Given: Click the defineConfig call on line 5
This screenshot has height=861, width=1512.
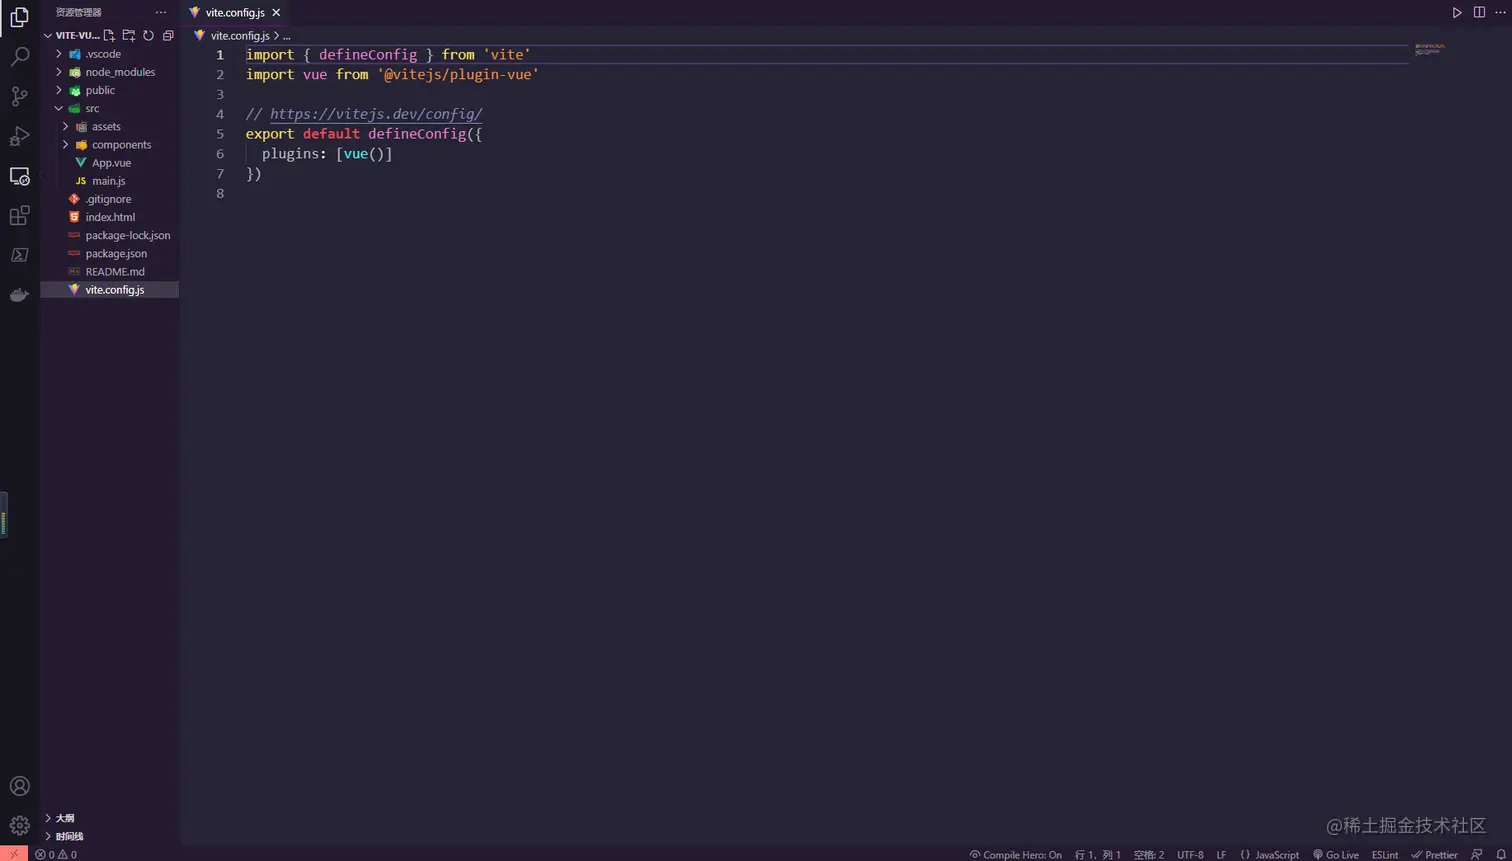Looking at the screenshot, I should [x=417, y=134].
